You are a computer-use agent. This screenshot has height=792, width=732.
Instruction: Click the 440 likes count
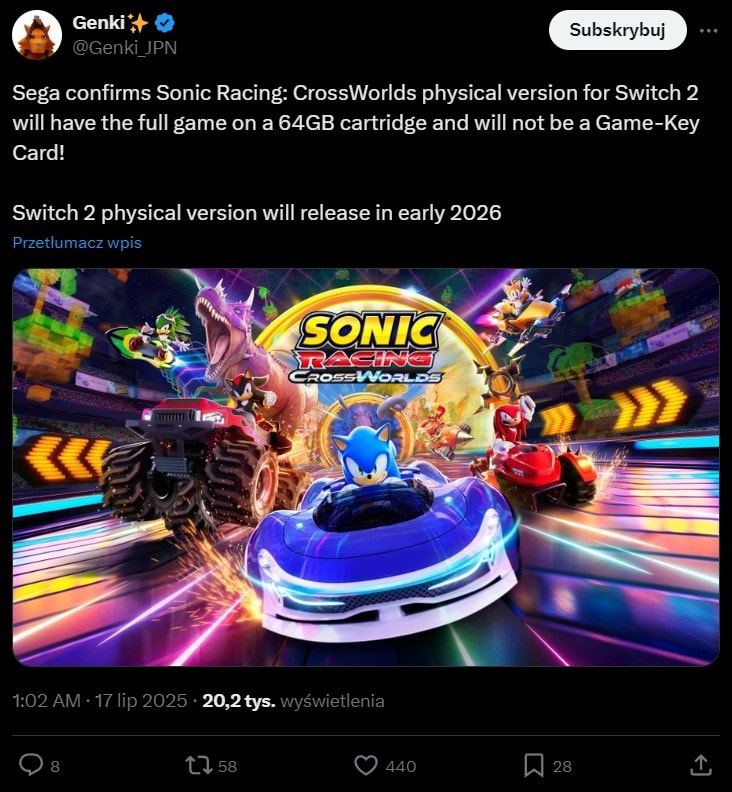point(401,766)
